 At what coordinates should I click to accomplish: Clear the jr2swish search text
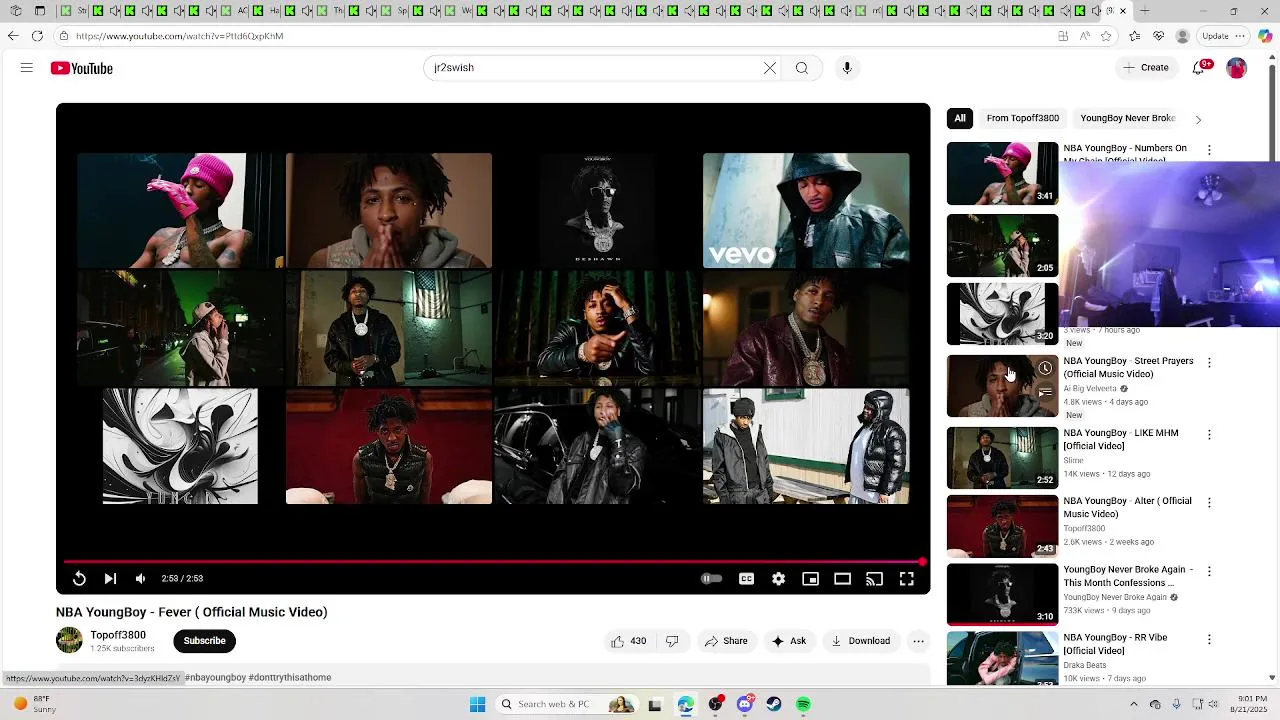(x=770, y=68)
